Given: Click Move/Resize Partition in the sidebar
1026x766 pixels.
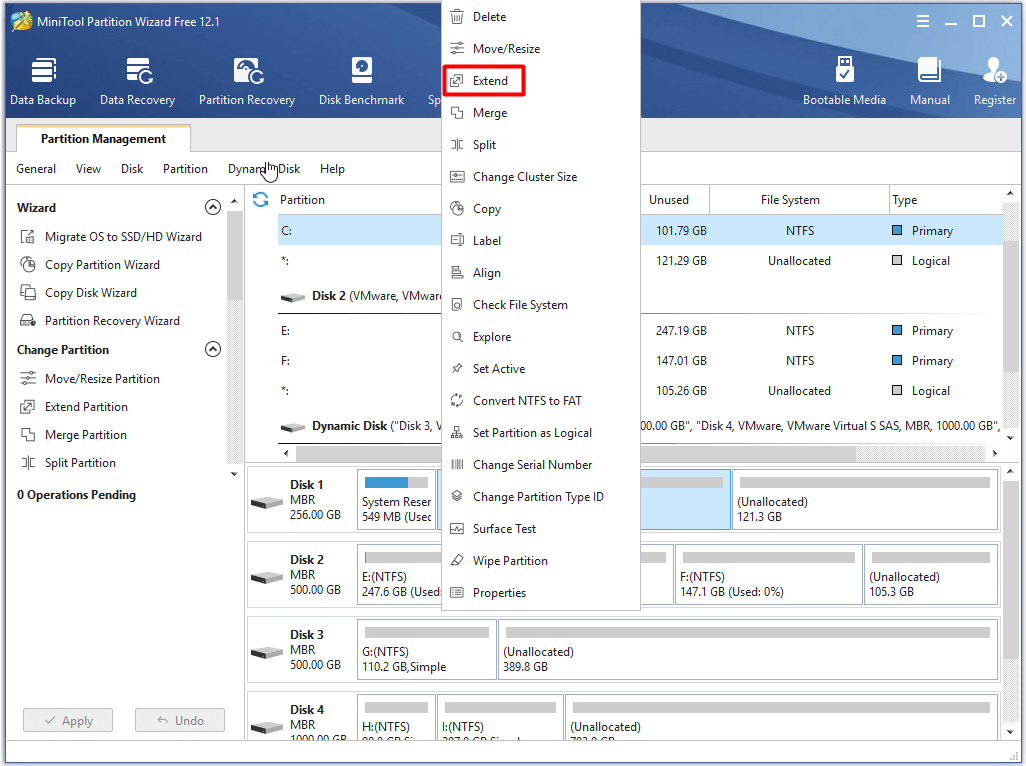Looking at the screenshot, I should (x=90, y=379).
